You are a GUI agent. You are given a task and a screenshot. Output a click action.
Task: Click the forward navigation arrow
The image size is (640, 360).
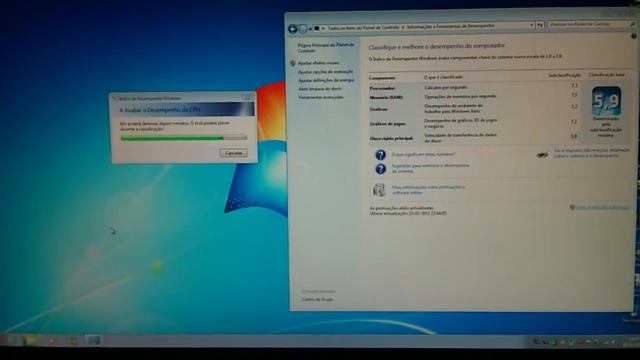tap(303, 29)
